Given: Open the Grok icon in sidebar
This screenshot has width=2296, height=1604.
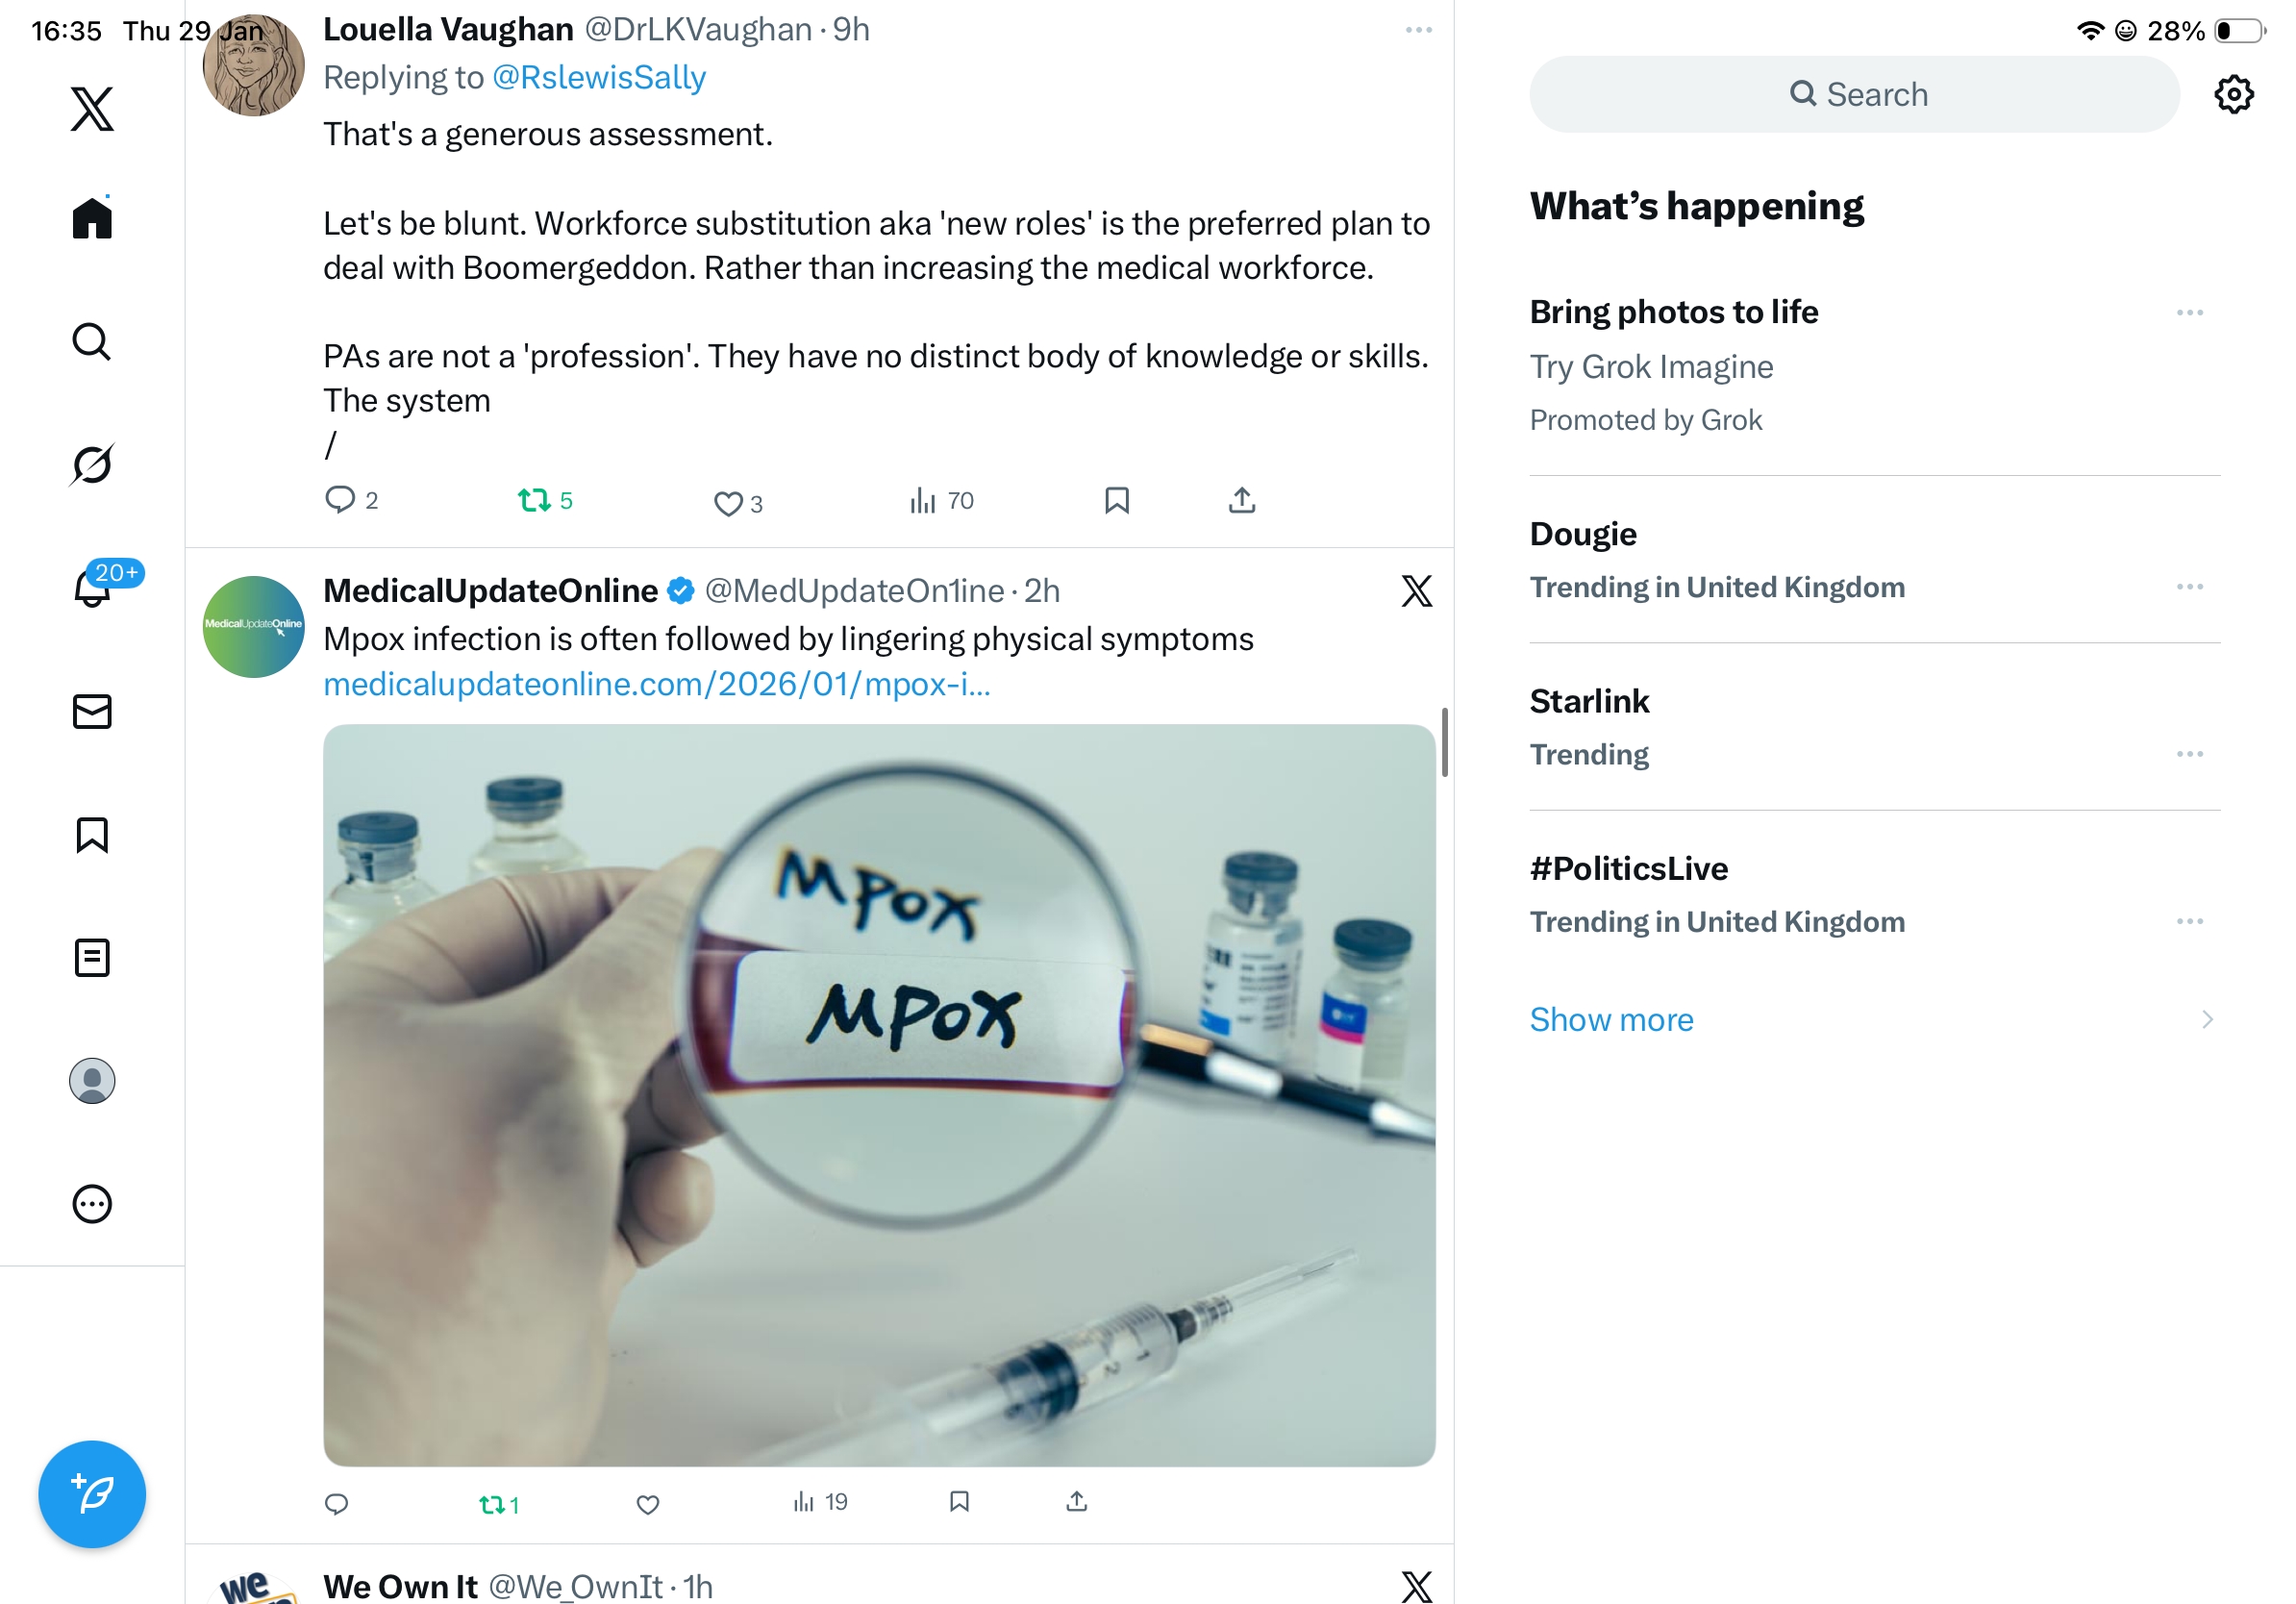Looking at the screenshot, I should click(x=92, y=464).
